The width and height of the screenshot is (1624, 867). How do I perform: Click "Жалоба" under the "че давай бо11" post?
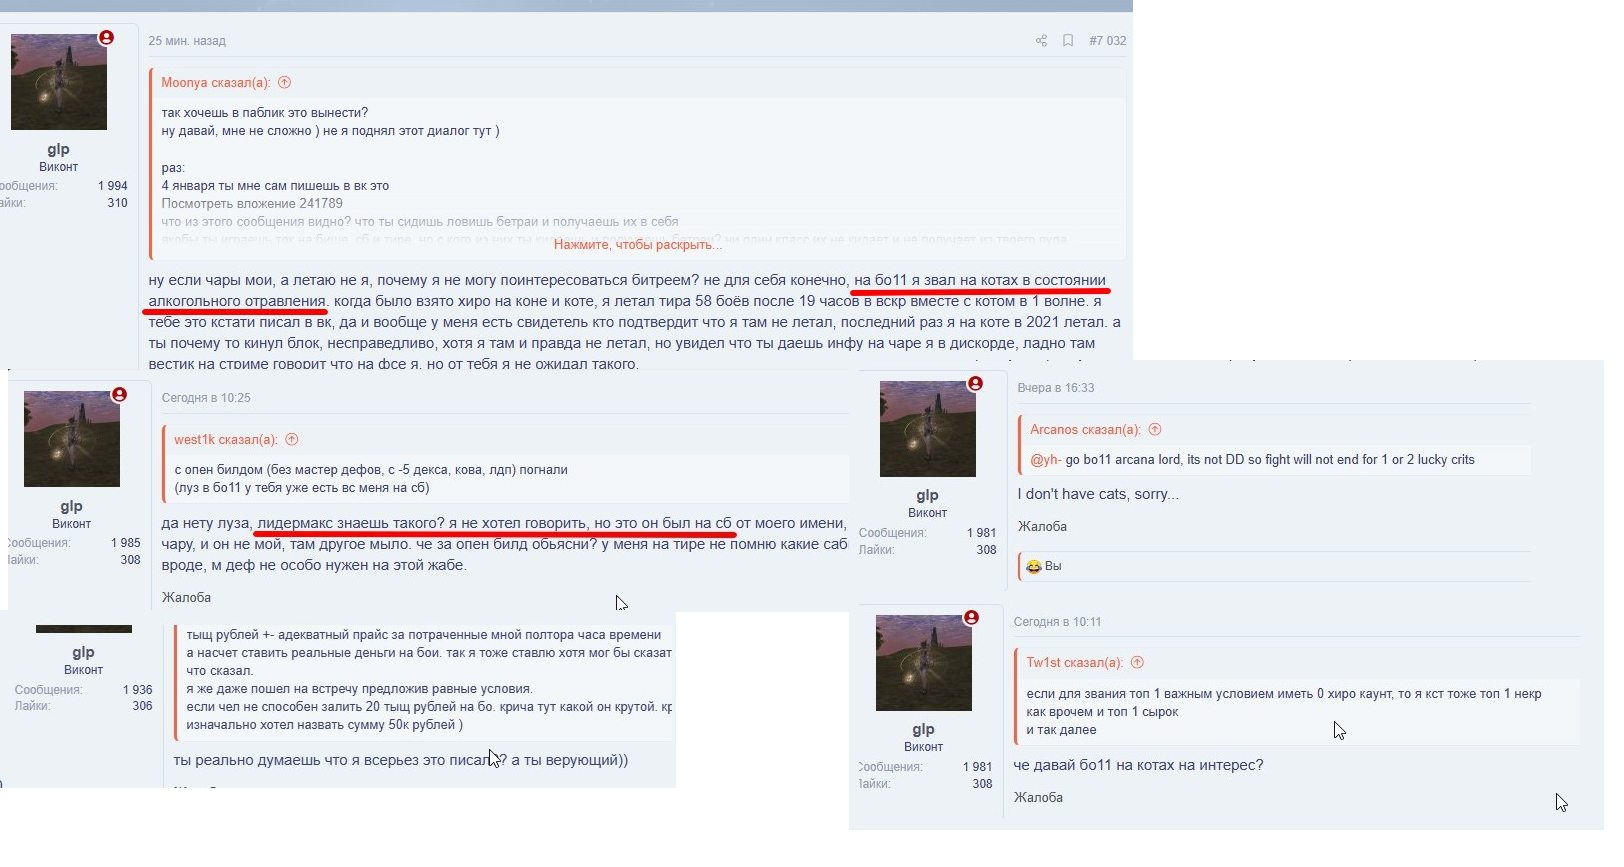click(x=1038, y=798)
